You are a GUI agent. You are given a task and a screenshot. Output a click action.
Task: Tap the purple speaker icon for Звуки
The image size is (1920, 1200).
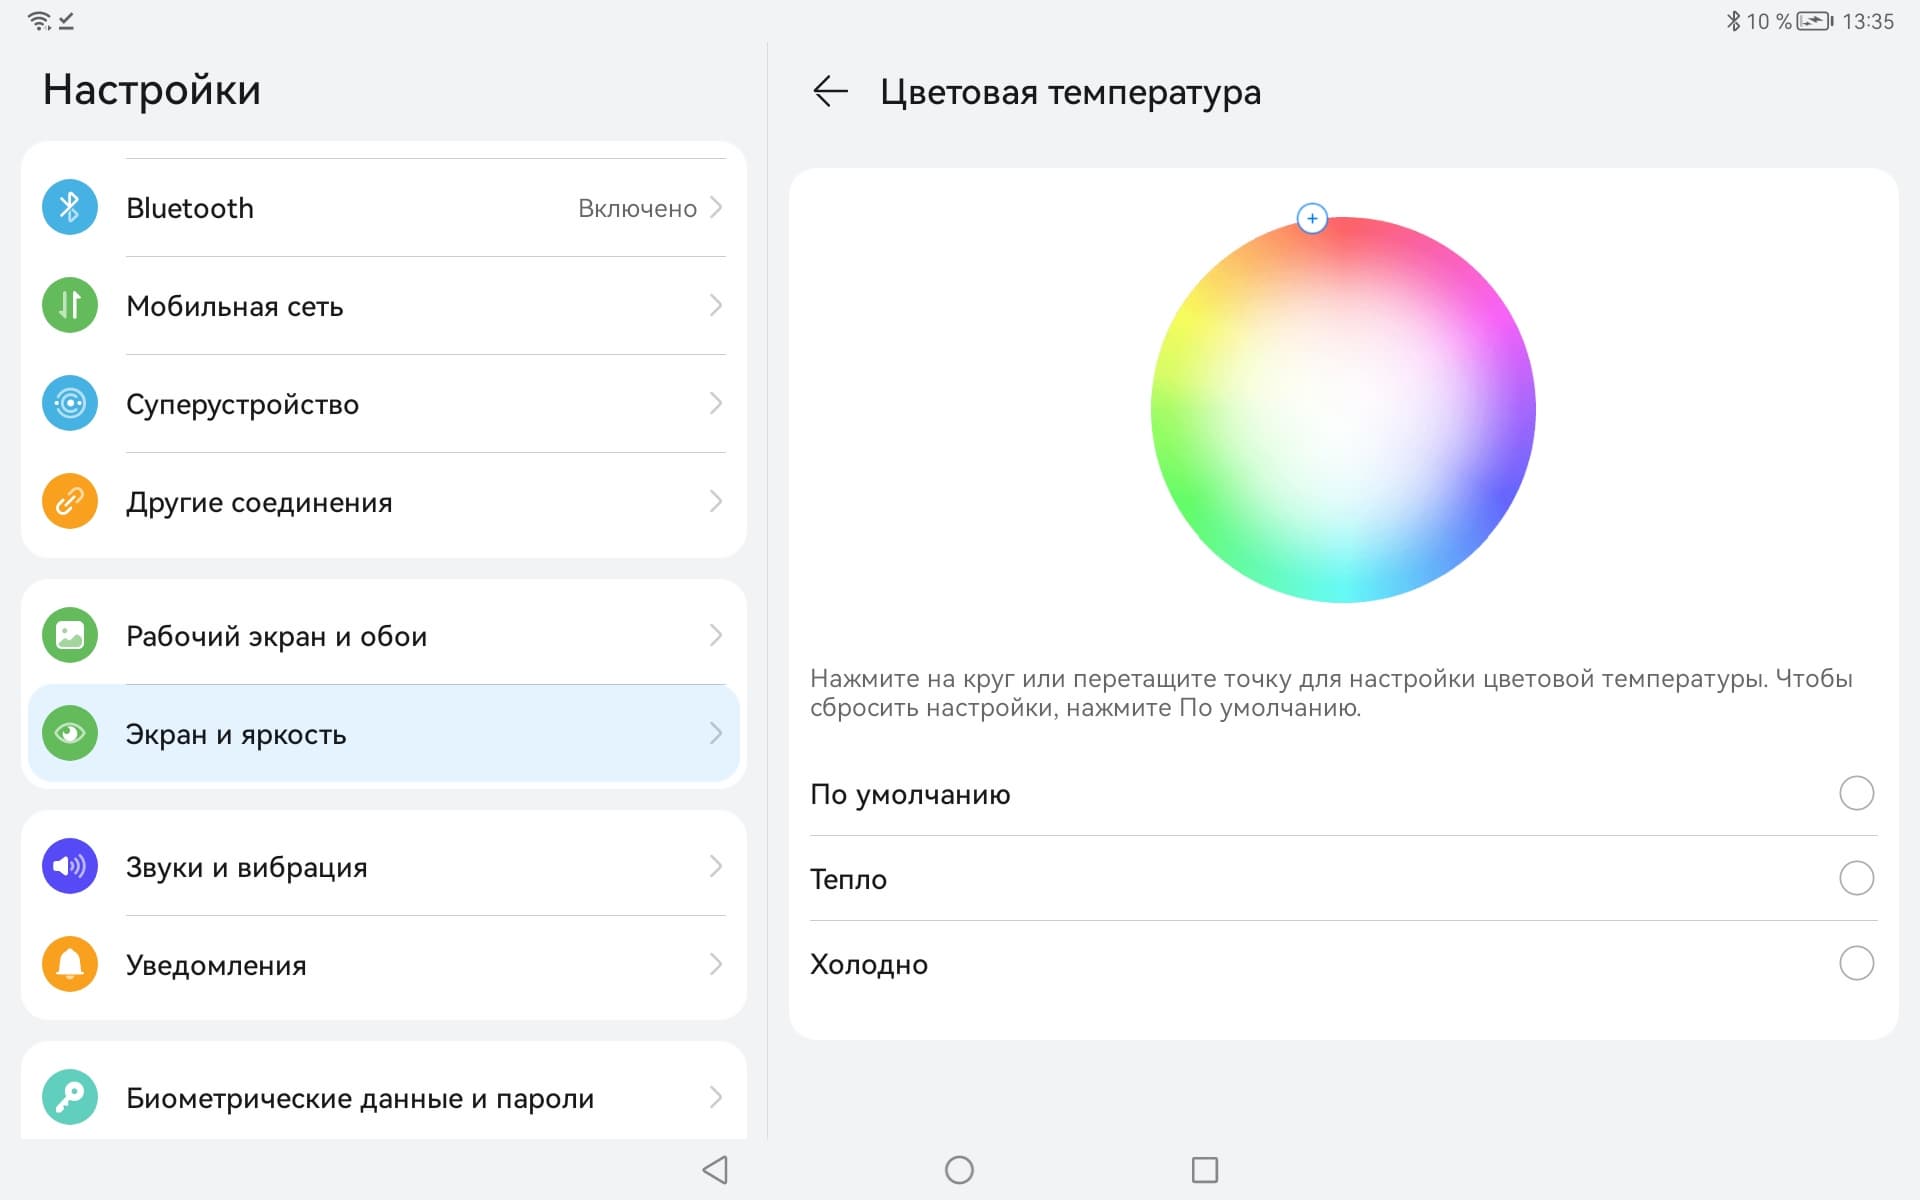pyautogui.click(x=69, y=867)
